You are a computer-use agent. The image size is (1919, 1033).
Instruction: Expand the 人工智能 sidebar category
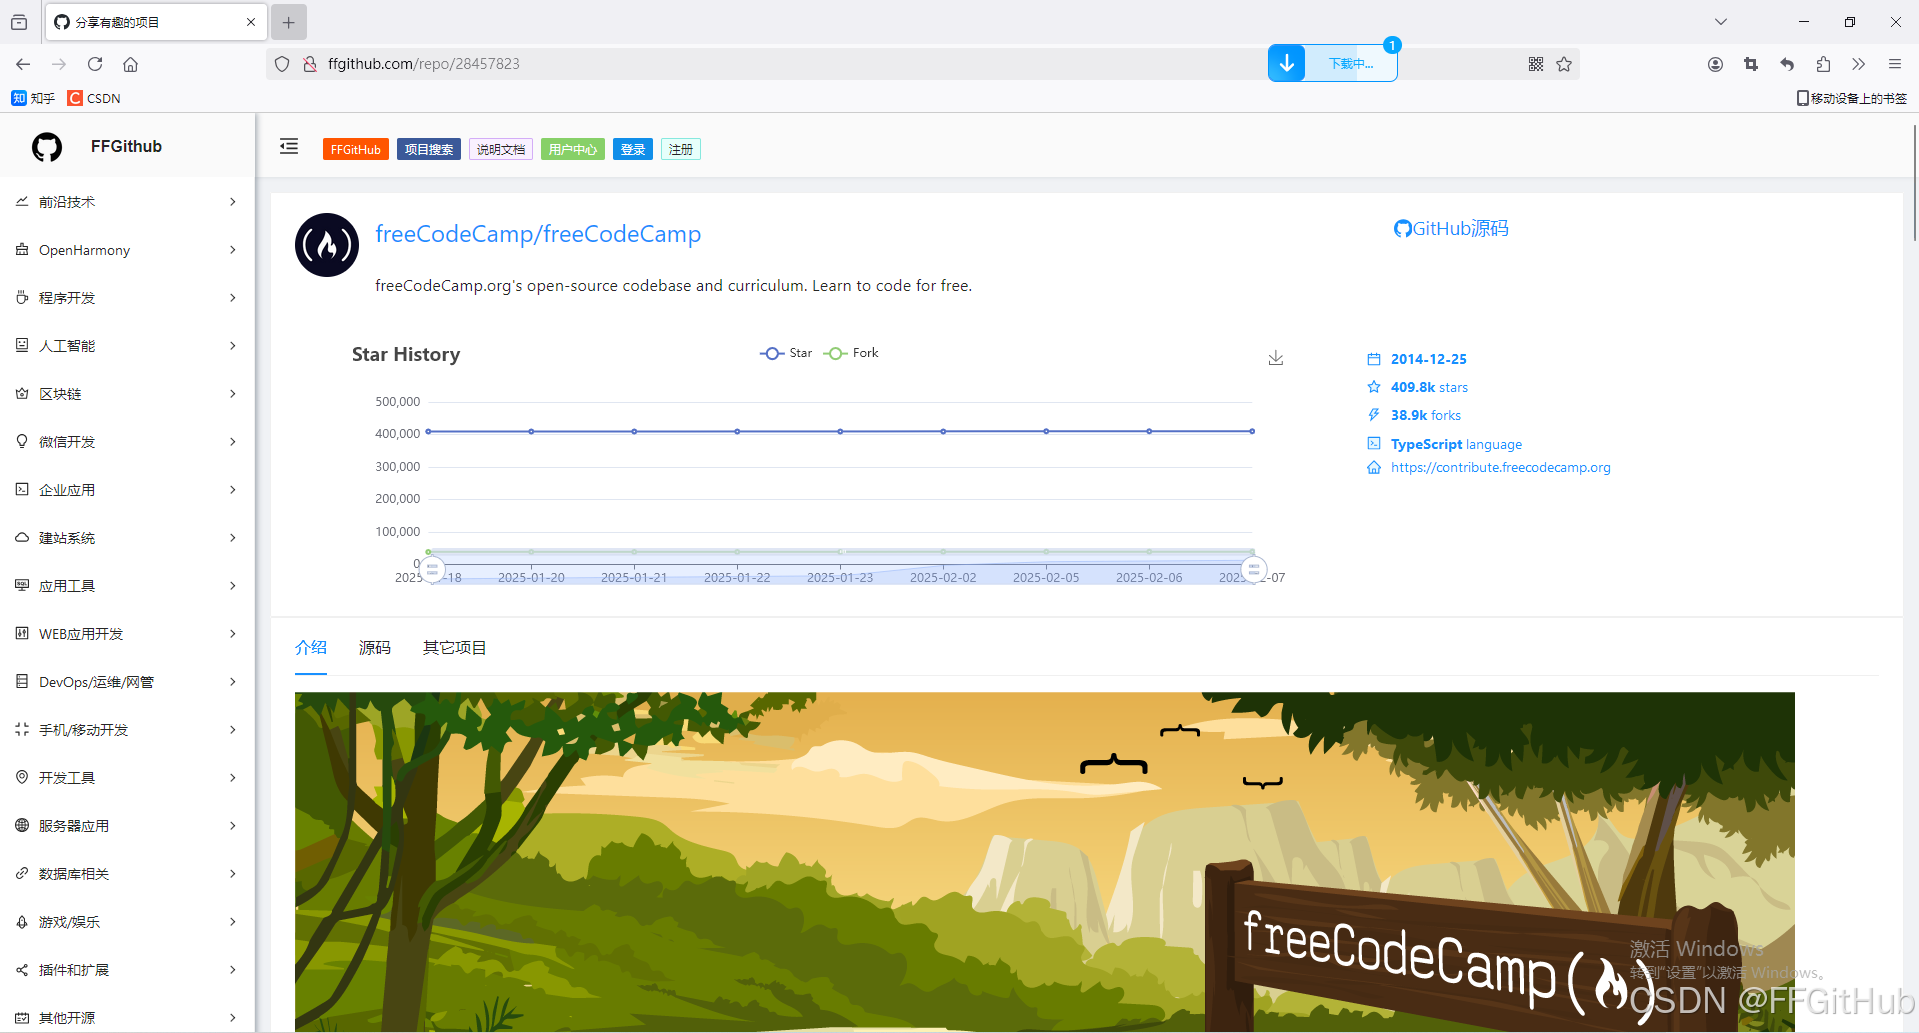(127, 346)
